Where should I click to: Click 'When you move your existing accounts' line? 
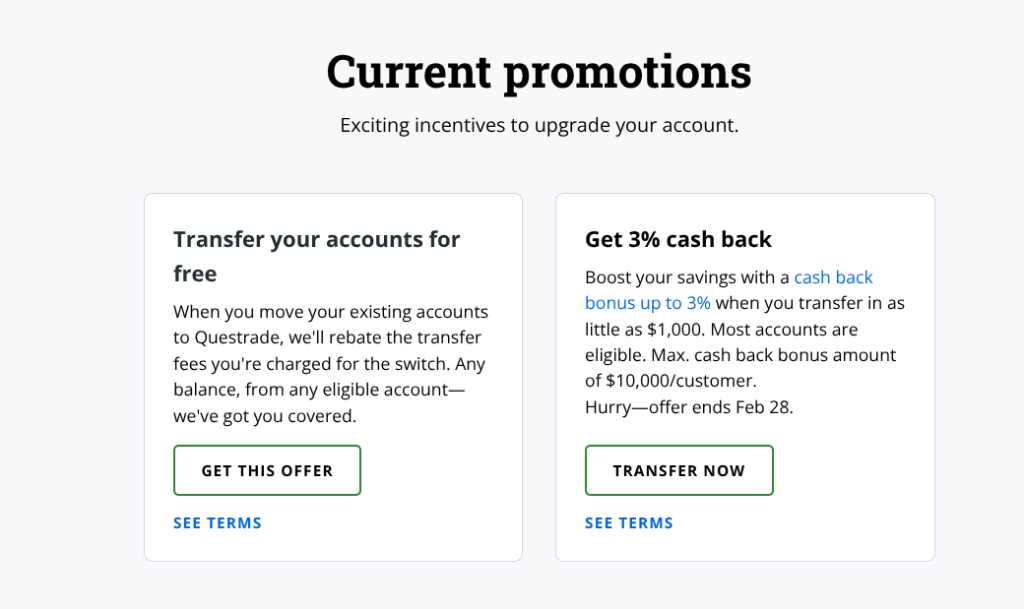click(x=330, y=311)
